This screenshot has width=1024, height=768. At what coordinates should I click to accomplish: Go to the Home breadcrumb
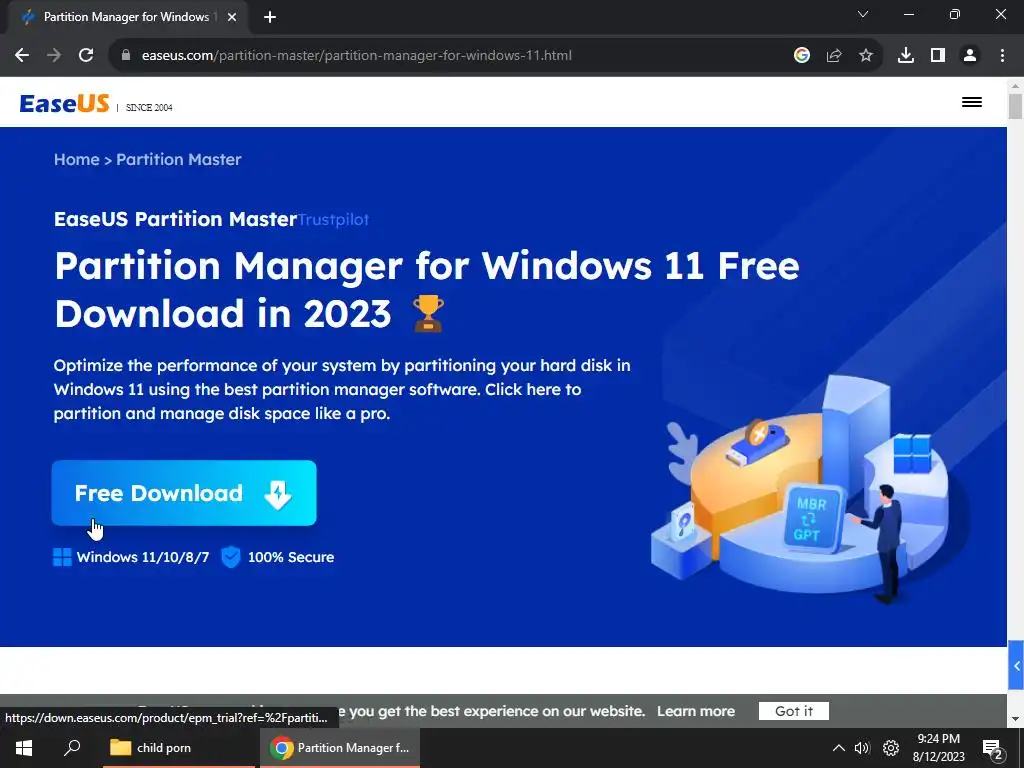coord(76,159)
